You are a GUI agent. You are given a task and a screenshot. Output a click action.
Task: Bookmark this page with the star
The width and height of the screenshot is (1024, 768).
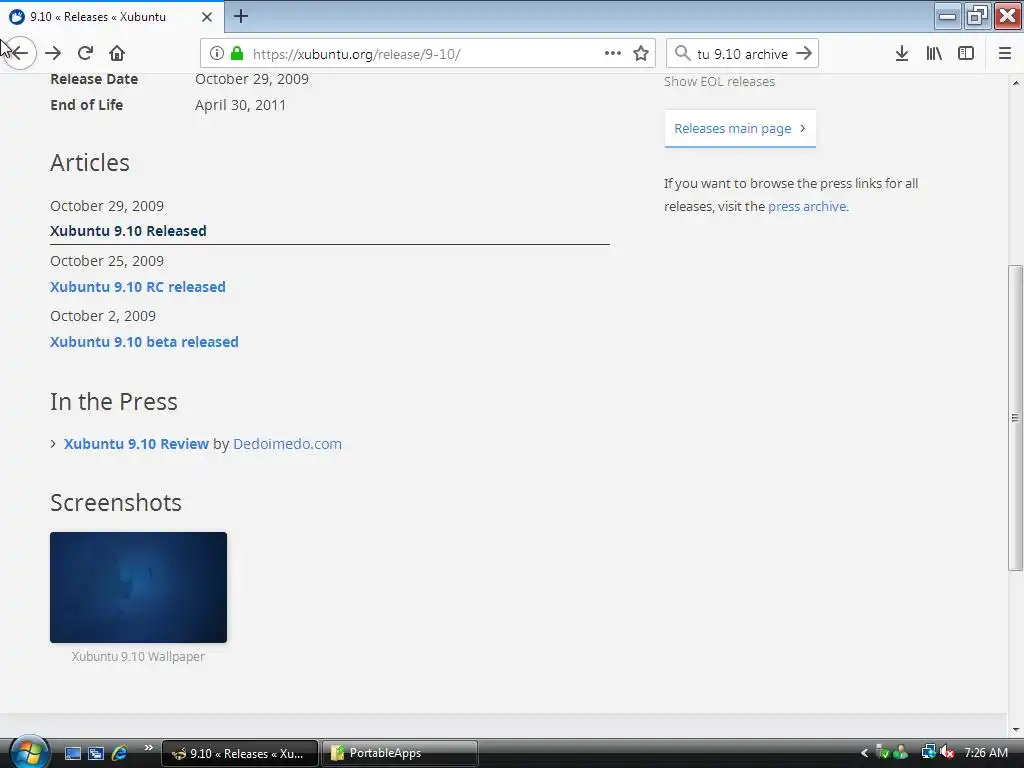(641, 54)
